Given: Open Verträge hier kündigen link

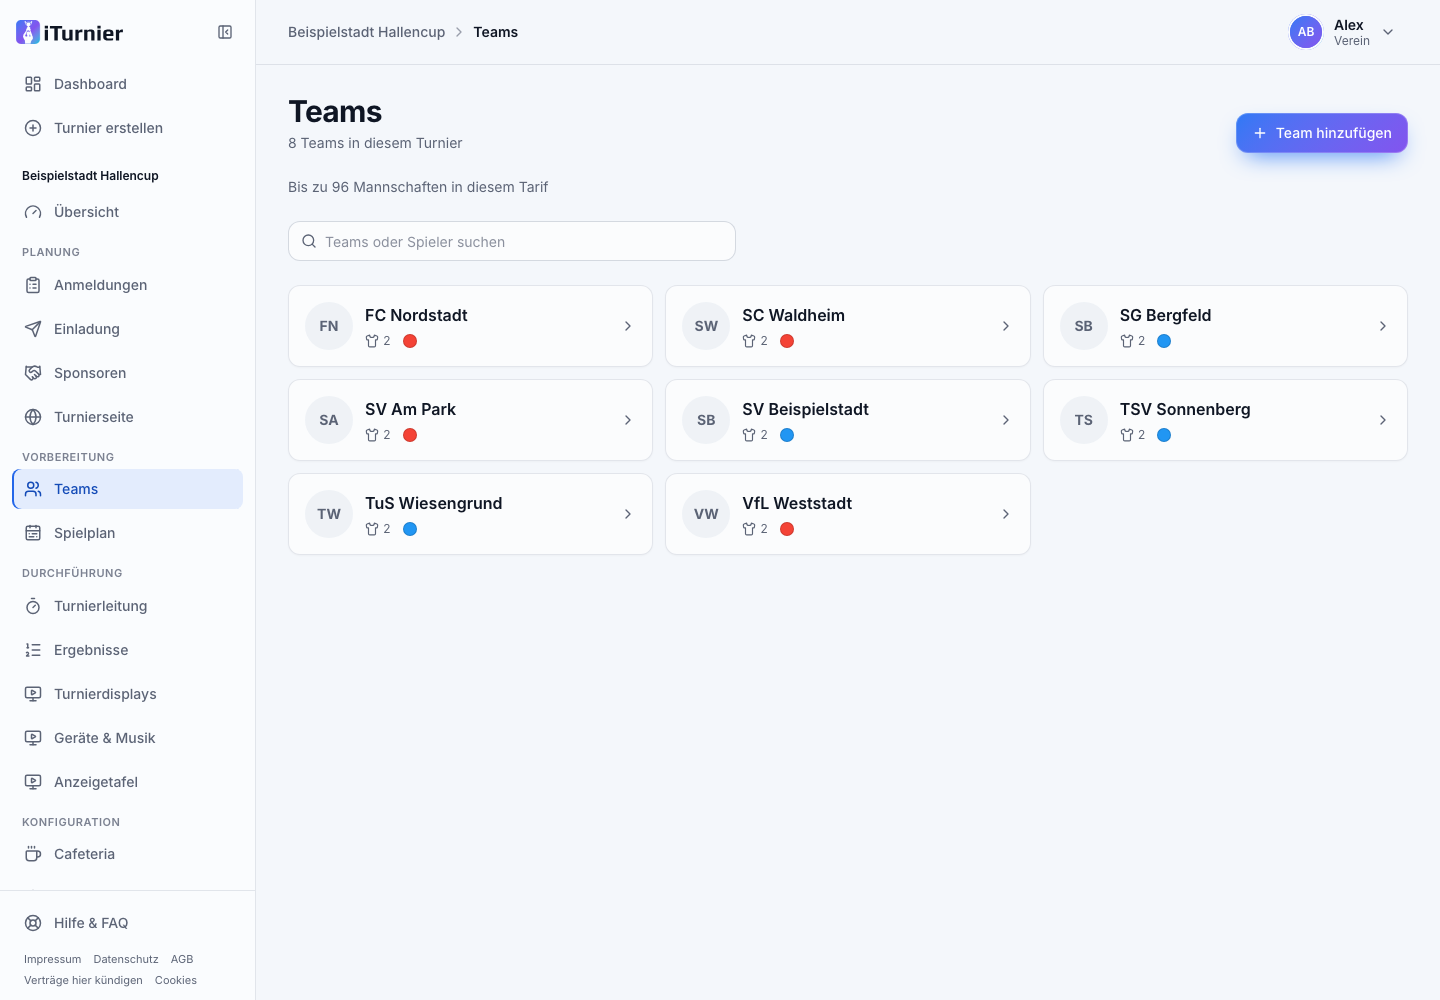Looking at the screenshot, I should (x=84, y=980).
